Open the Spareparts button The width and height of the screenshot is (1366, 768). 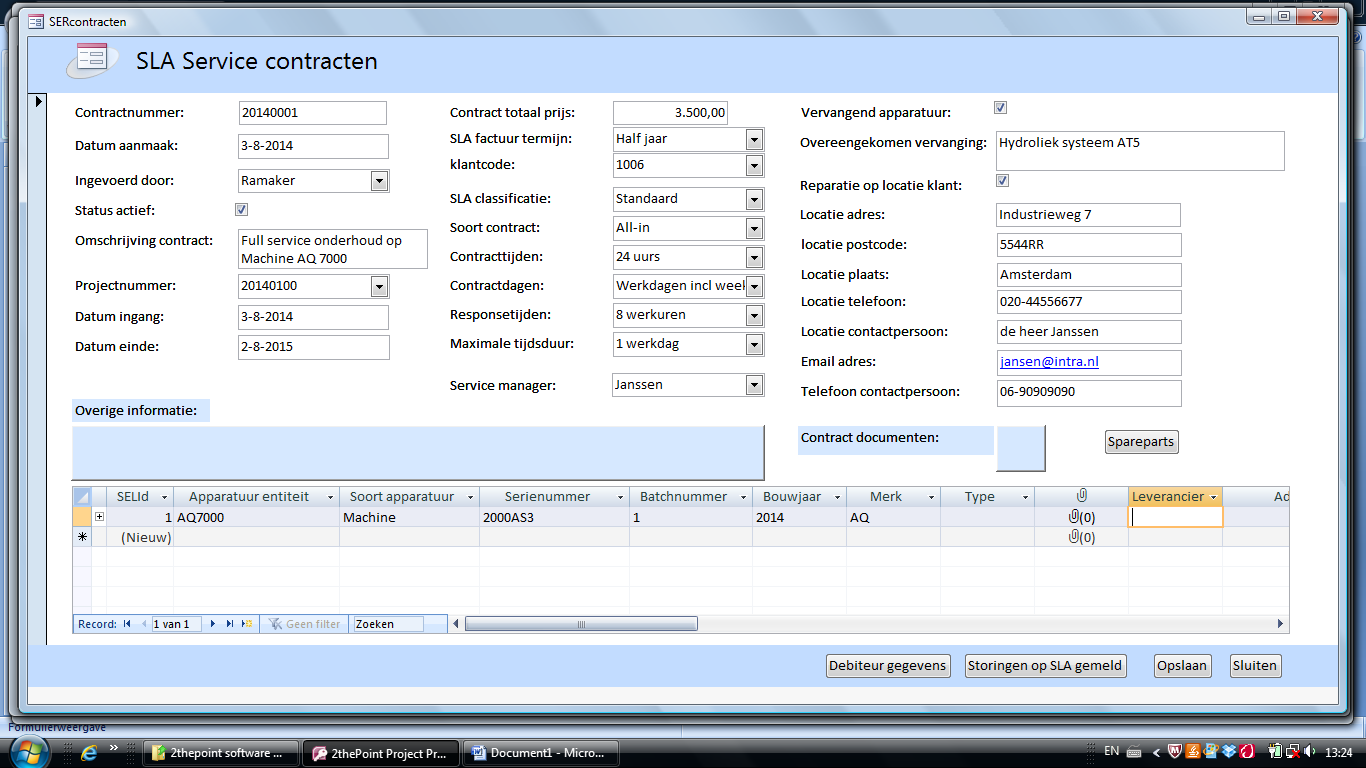click(1141, 442)
